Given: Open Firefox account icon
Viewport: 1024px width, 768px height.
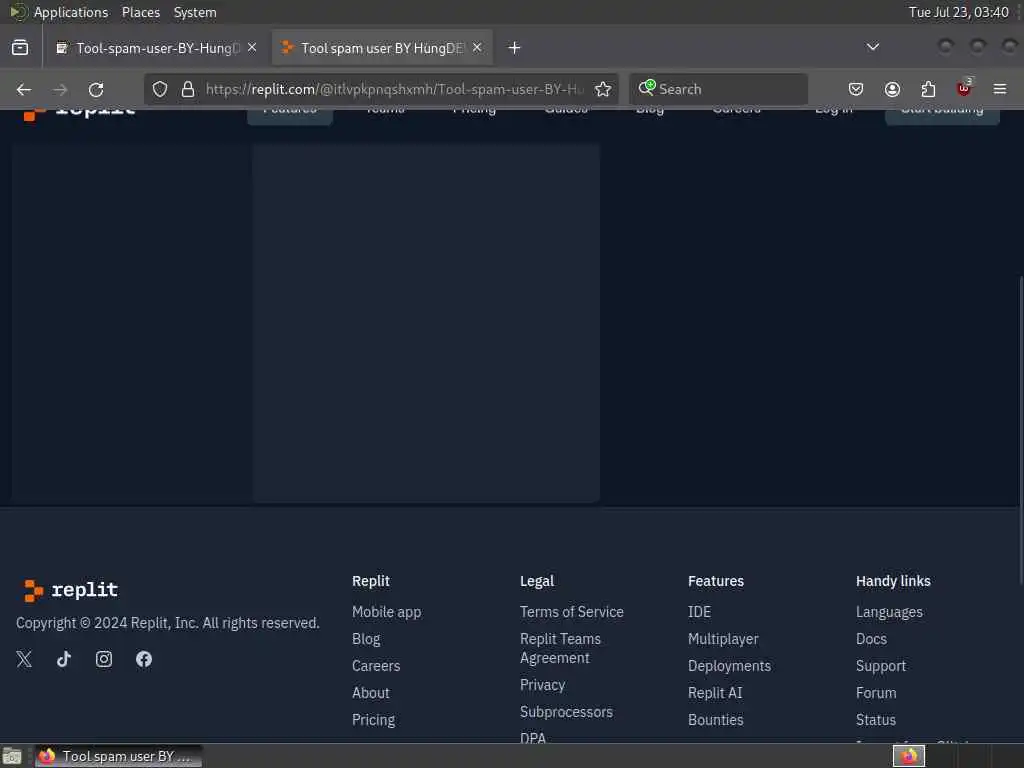Looking at the screenshot, I should pyautogui.click(x=892, y=89).
